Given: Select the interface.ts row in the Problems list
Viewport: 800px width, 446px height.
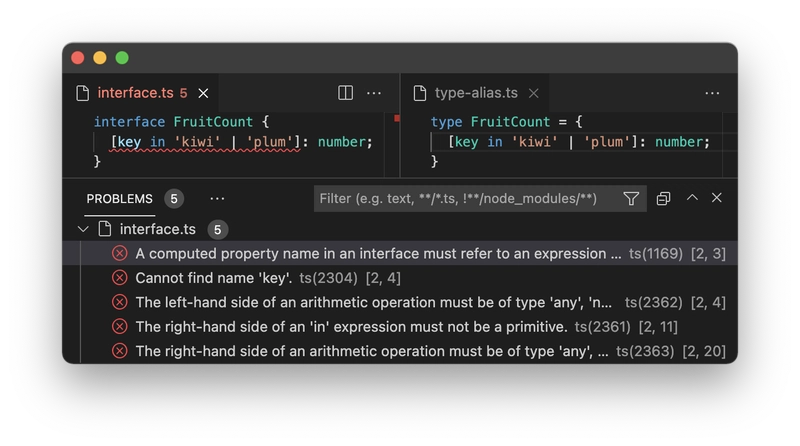Looking at the screenshot, I should (x=400, y=229).
